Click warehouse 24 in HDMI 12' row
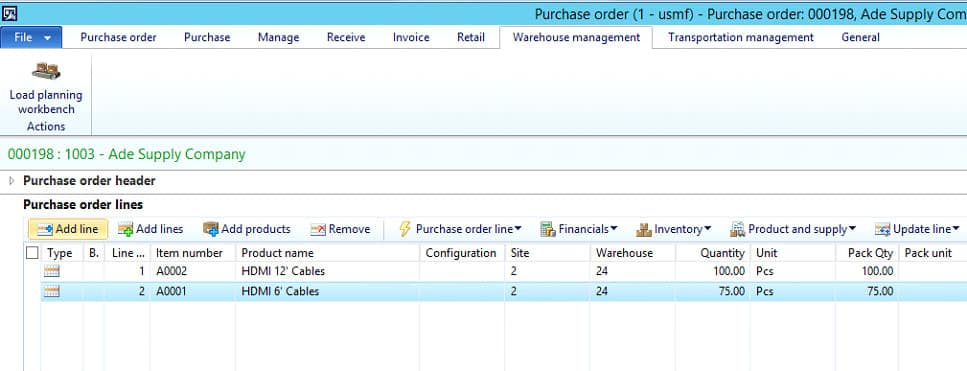 coord(633,272)
